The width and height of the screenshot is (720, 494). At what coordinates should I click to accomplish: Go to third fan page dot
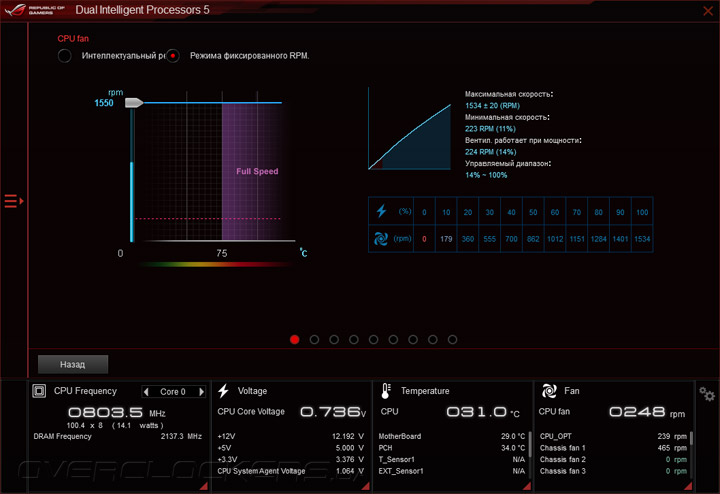[334, 339]
